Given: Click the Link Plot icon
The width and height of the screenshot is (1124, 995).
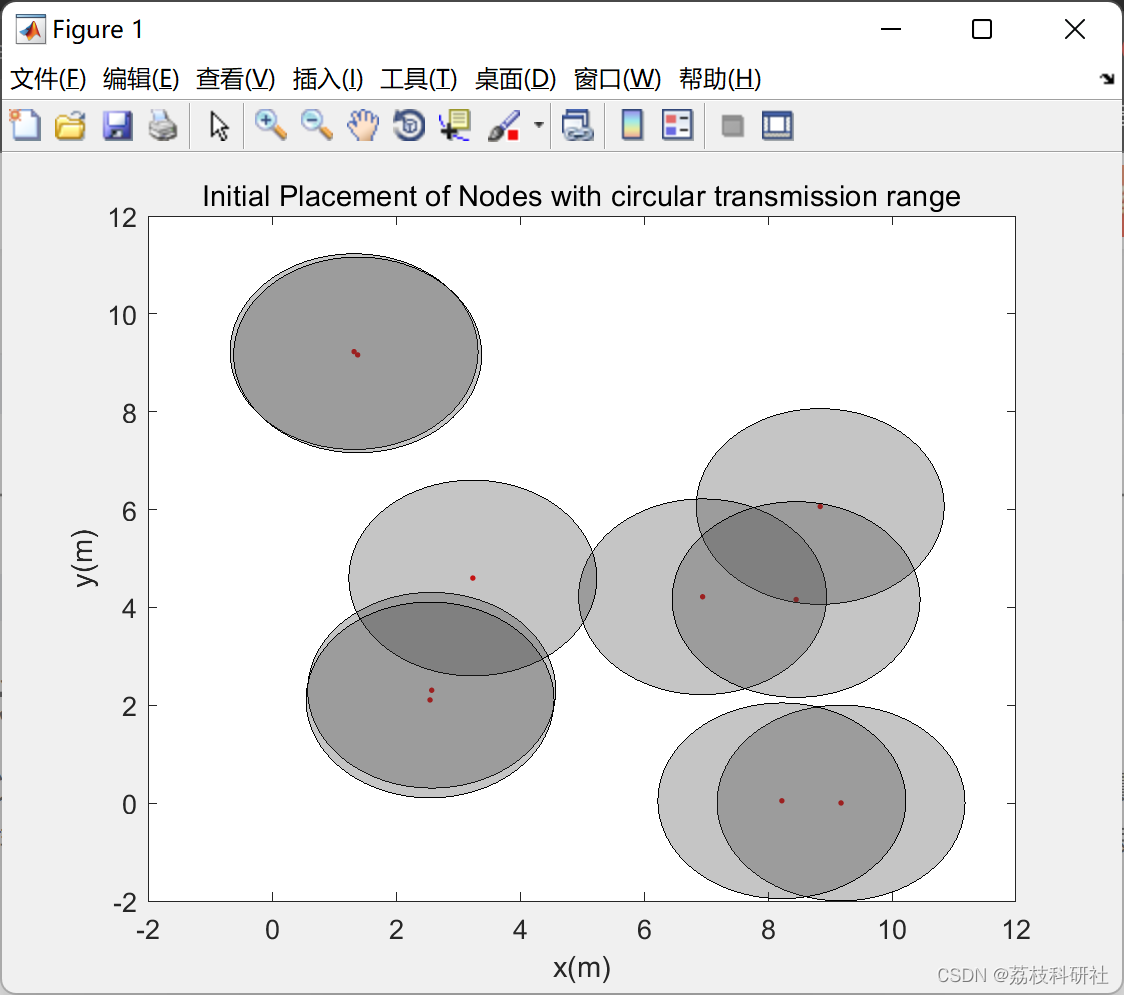Looking at the screenshot, I should 578,125.
